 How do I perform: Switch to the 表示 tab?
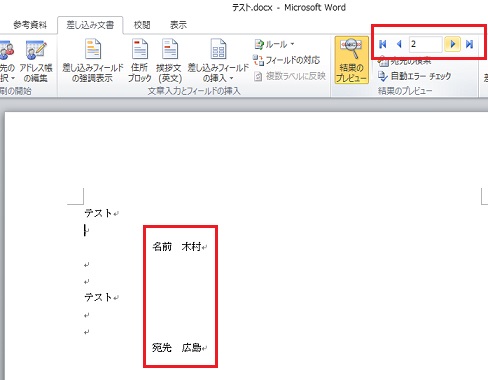pos(178,25)
